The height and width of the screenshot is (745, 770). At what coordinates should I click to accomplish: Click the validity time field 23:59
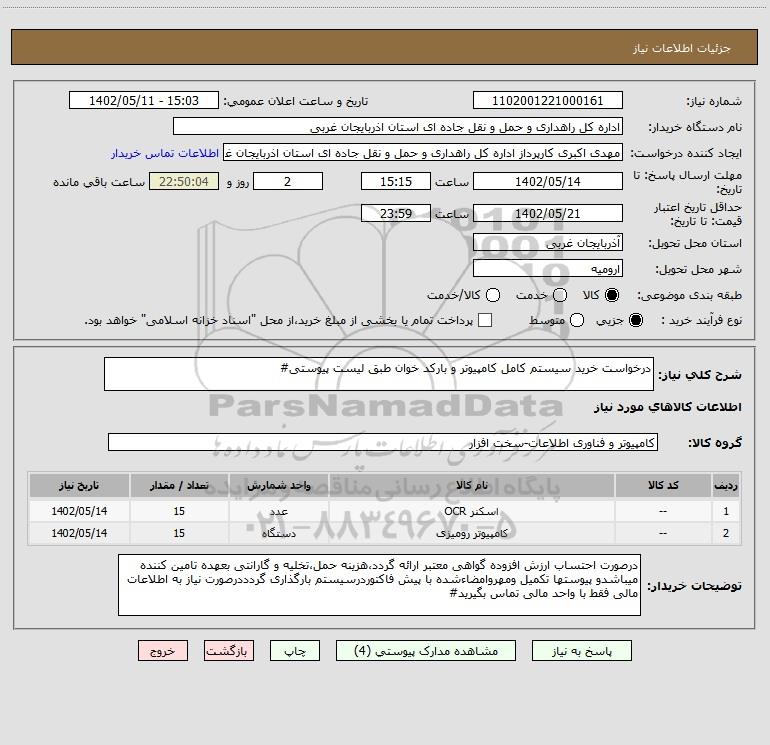pos(396,214)
